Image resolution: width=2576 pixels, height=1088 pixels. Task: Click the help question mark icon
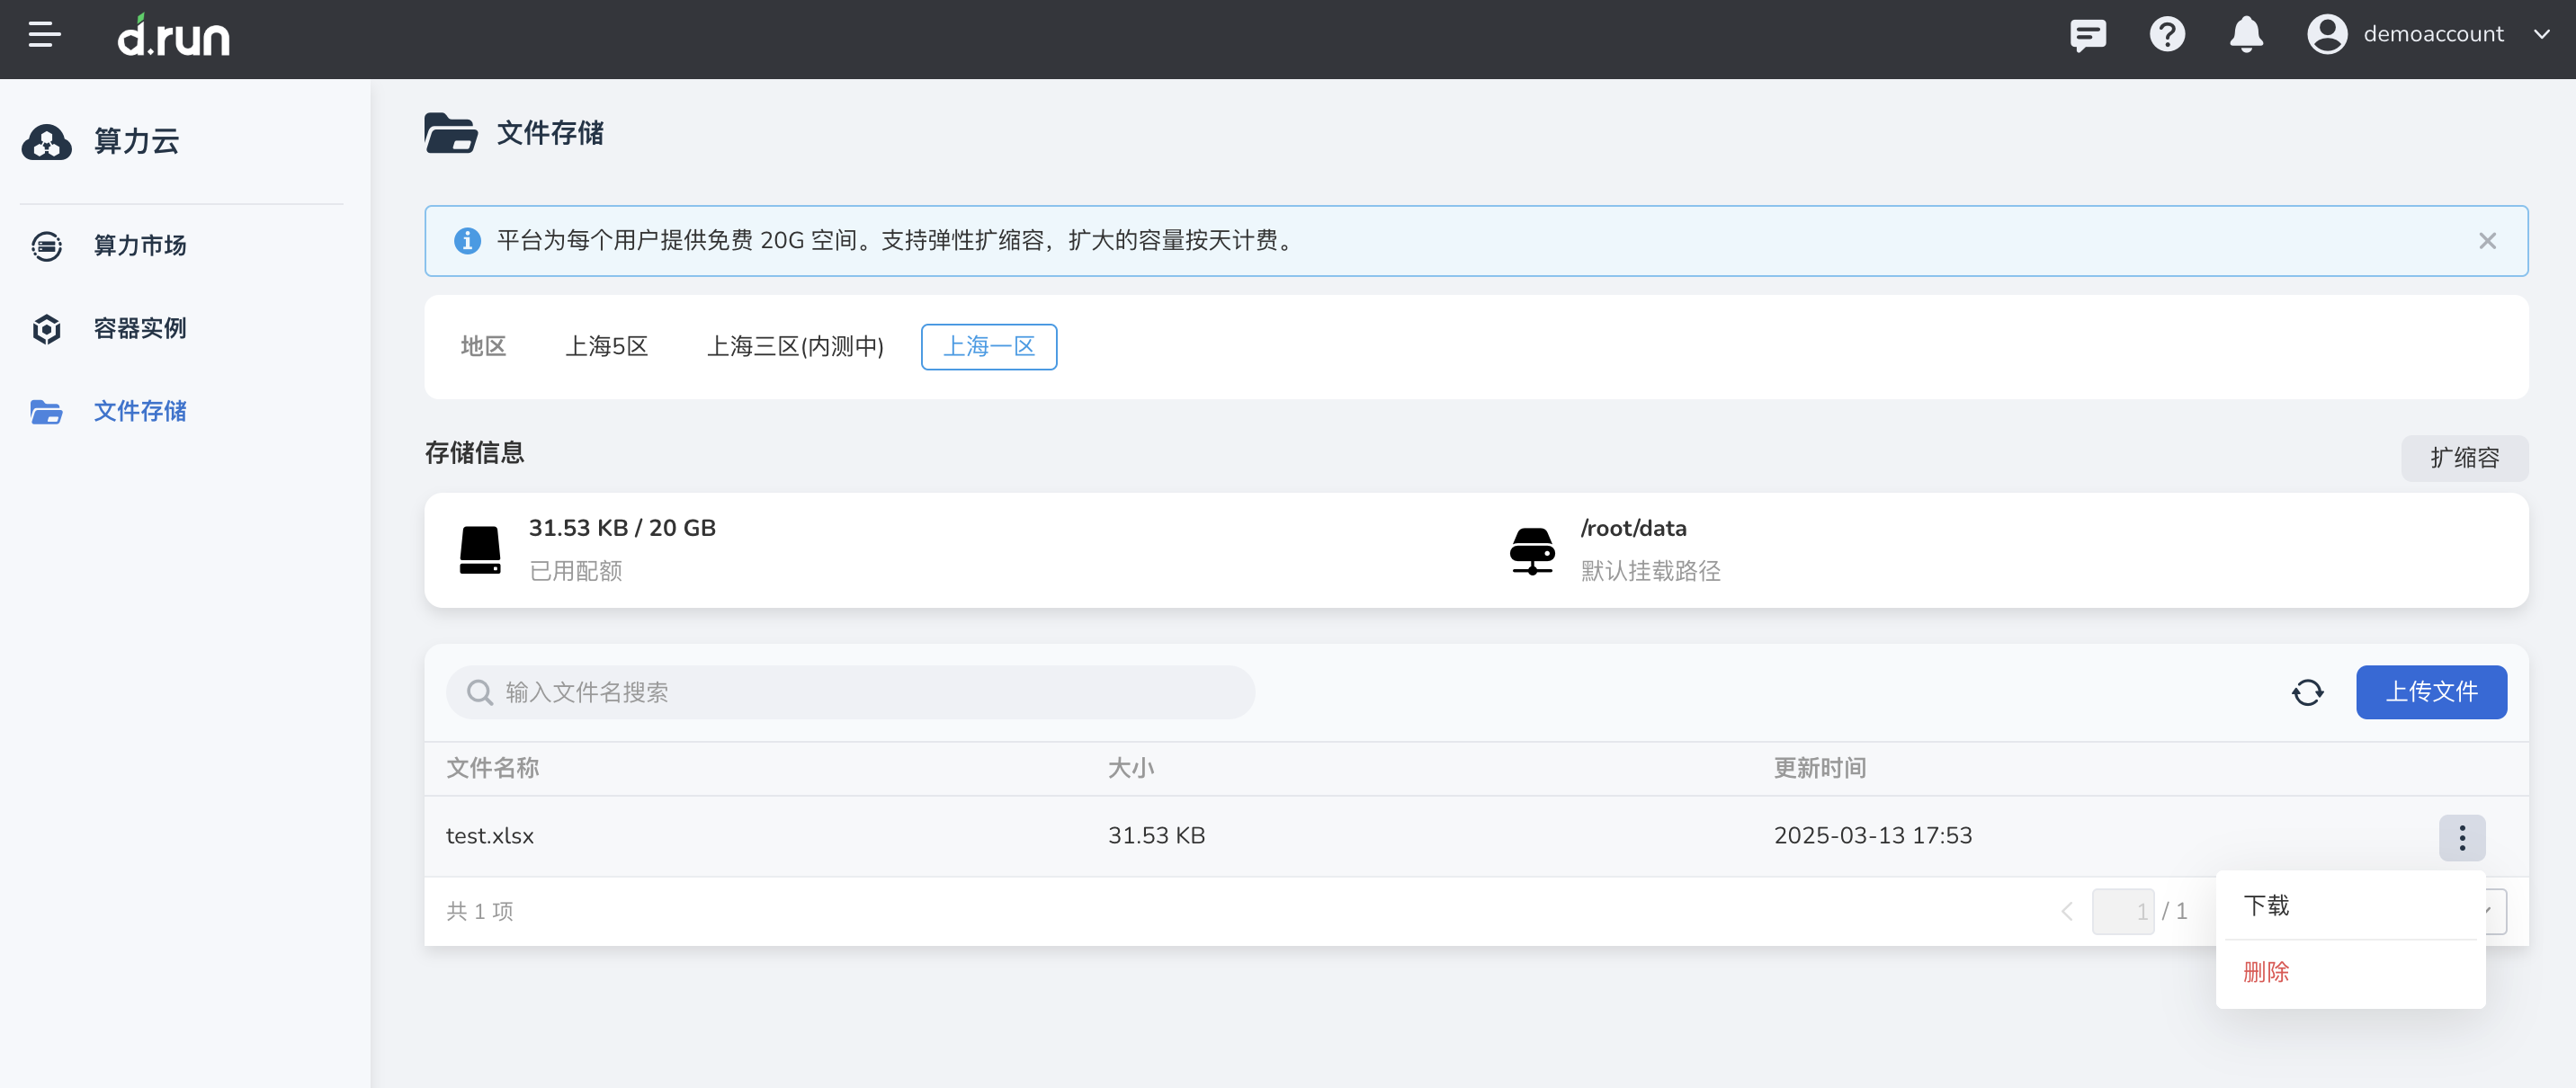[x=2167, y=35]
